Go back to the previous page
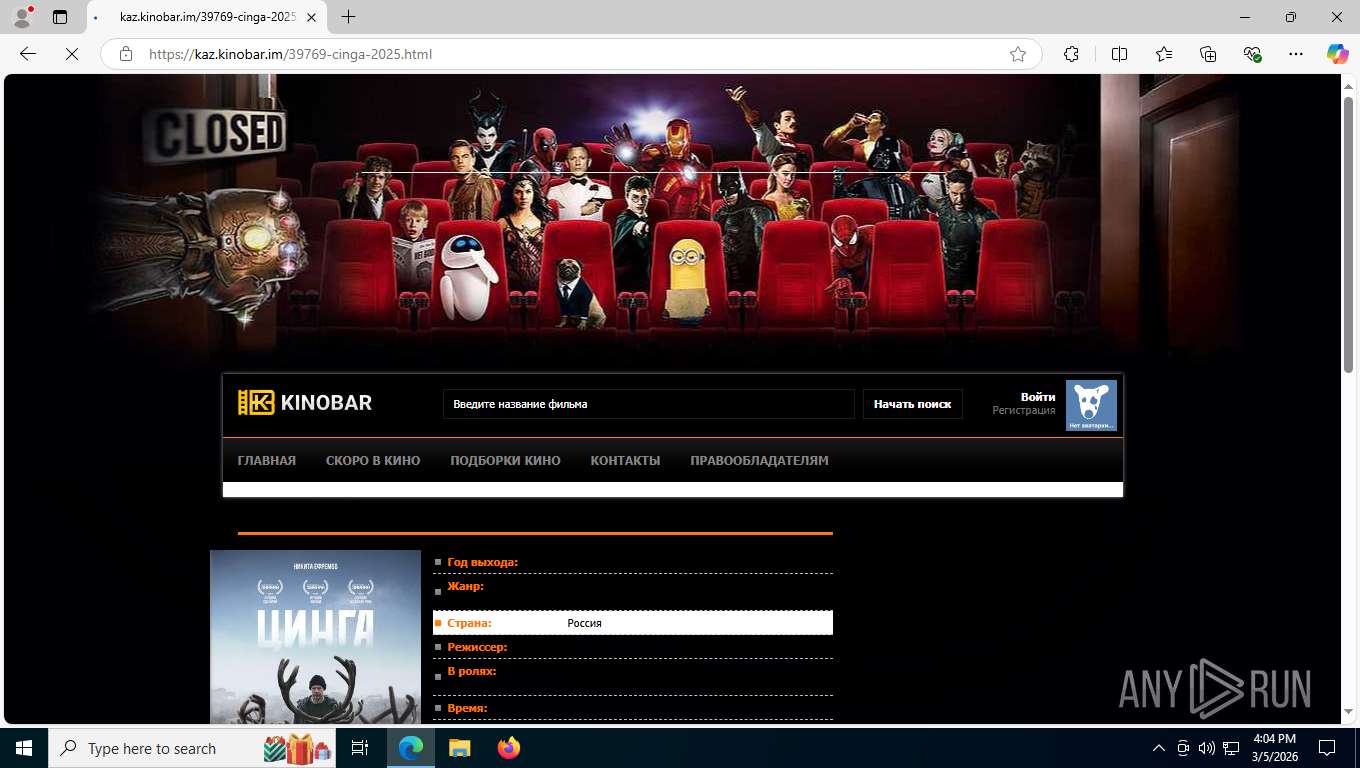 click(28, 54)
